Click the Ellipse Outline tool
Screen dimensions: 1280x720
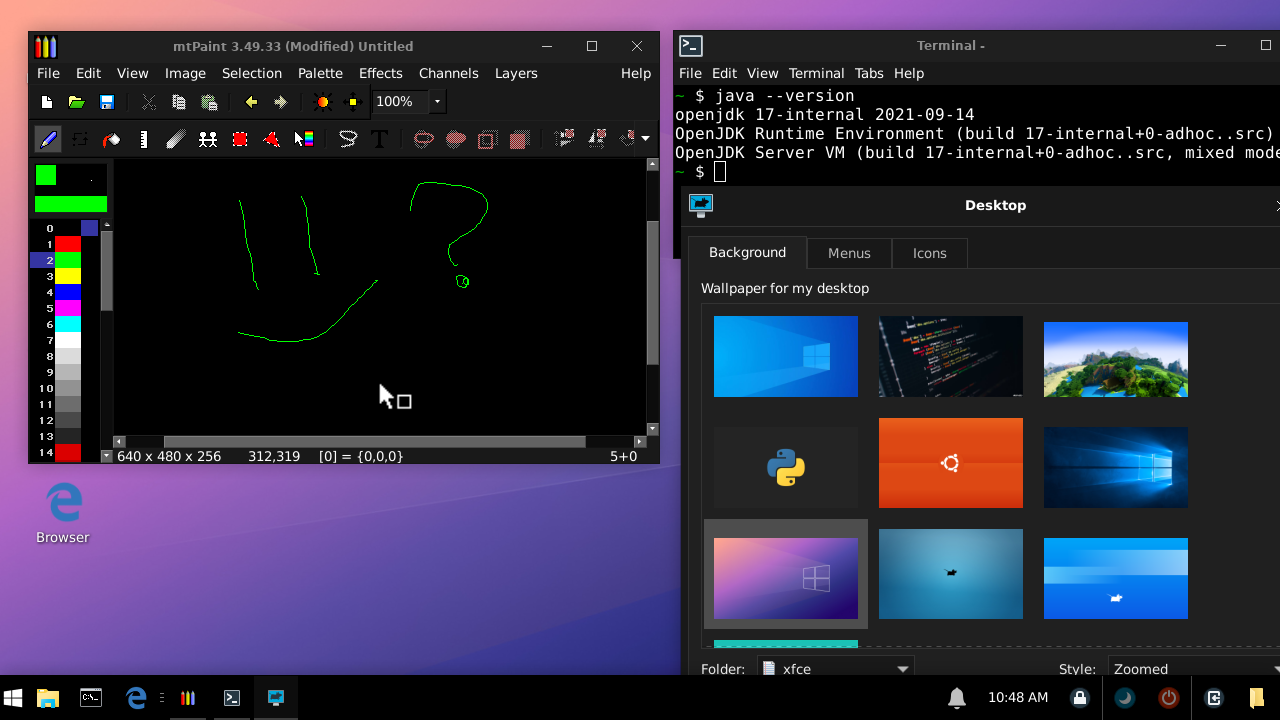tap(423, 139)
